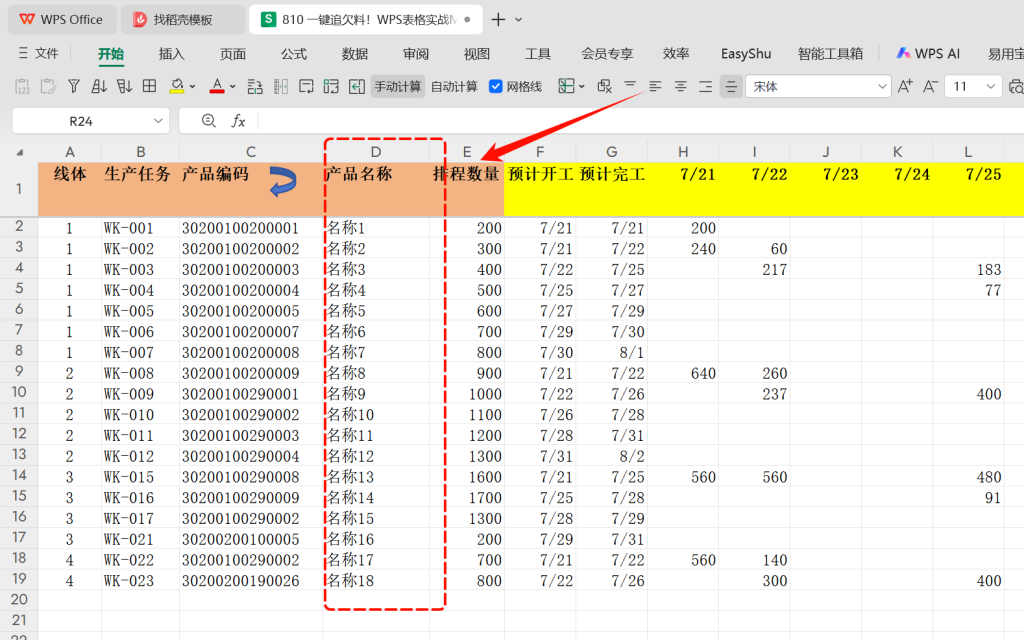
Task: Open the 页面 page layout tab
Action: pyautogui.click(x=232, y=54)
